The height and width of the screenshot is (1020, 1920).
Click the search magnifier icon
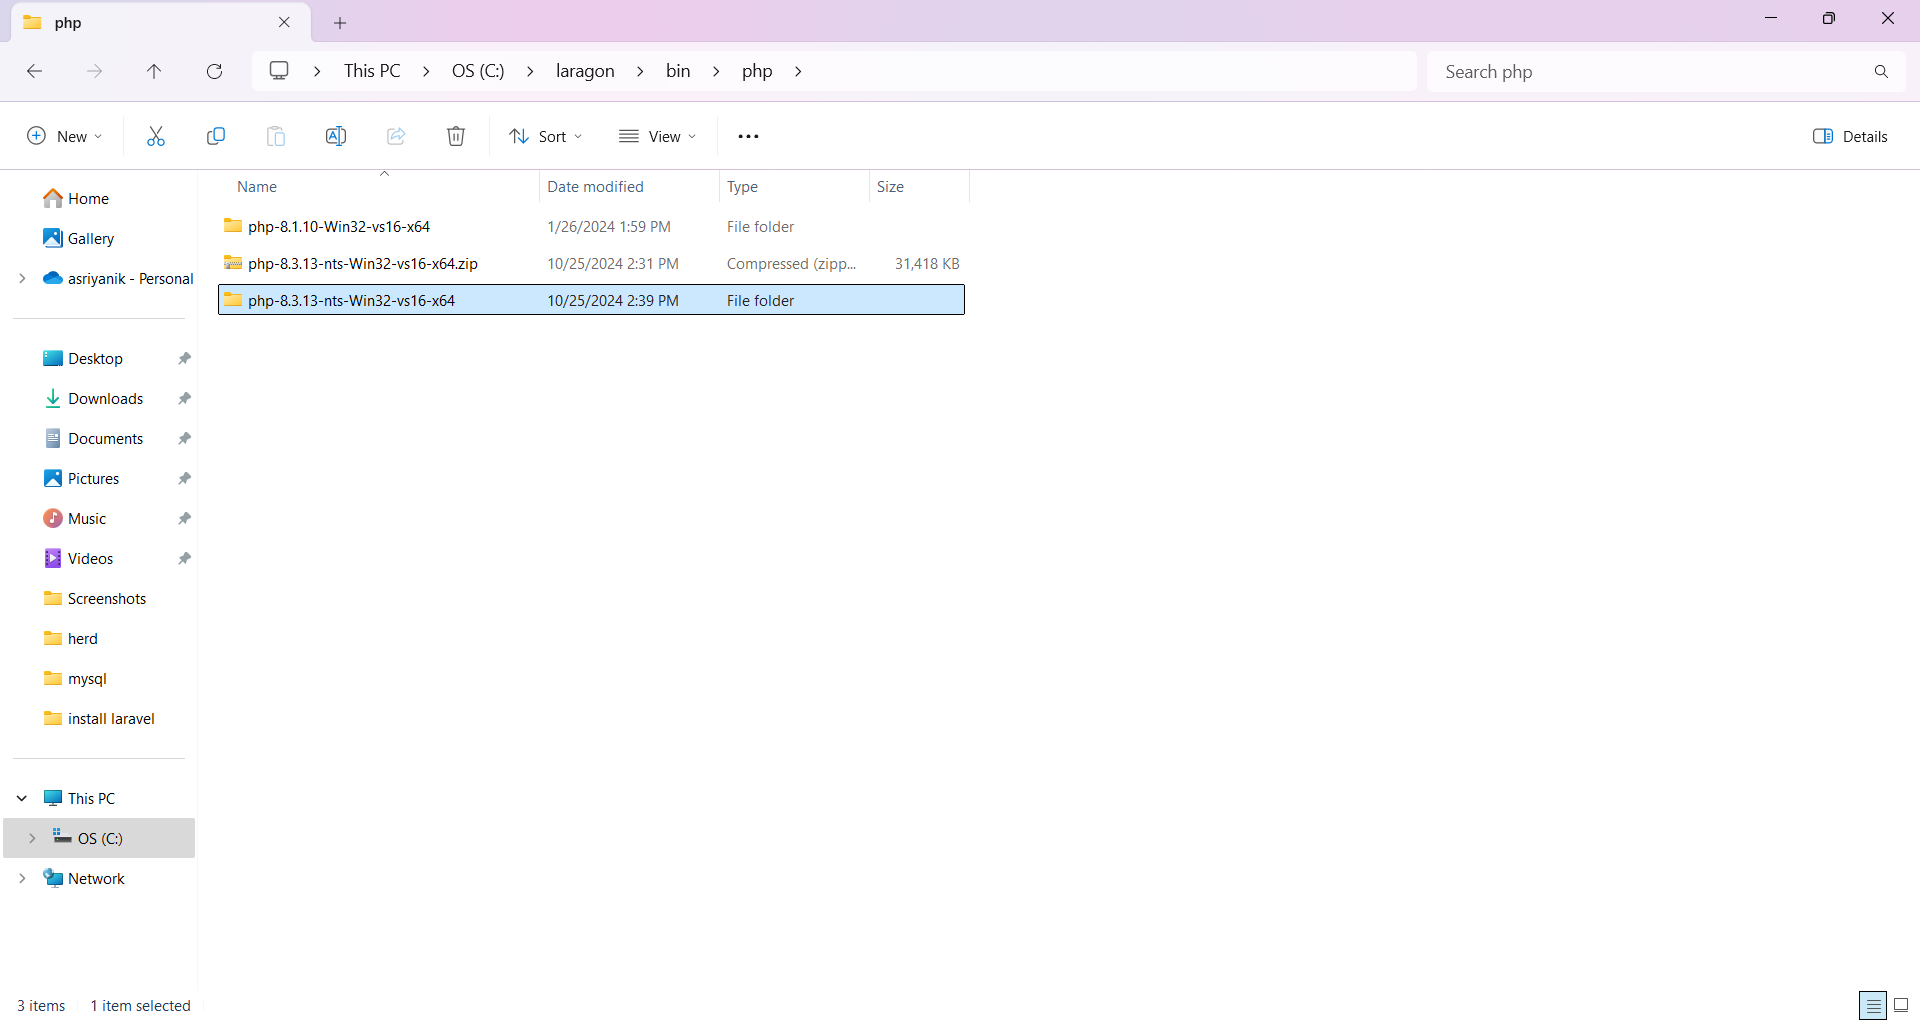coord(1881,71)
